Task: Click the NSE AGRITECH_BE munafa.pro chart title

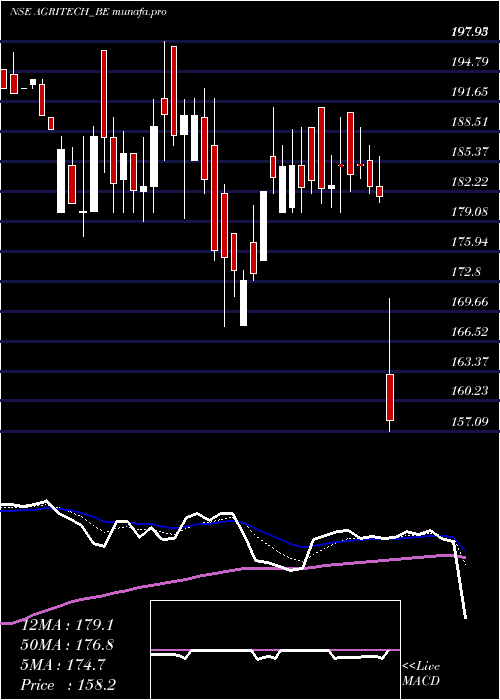Action: [x=88, y=12]
